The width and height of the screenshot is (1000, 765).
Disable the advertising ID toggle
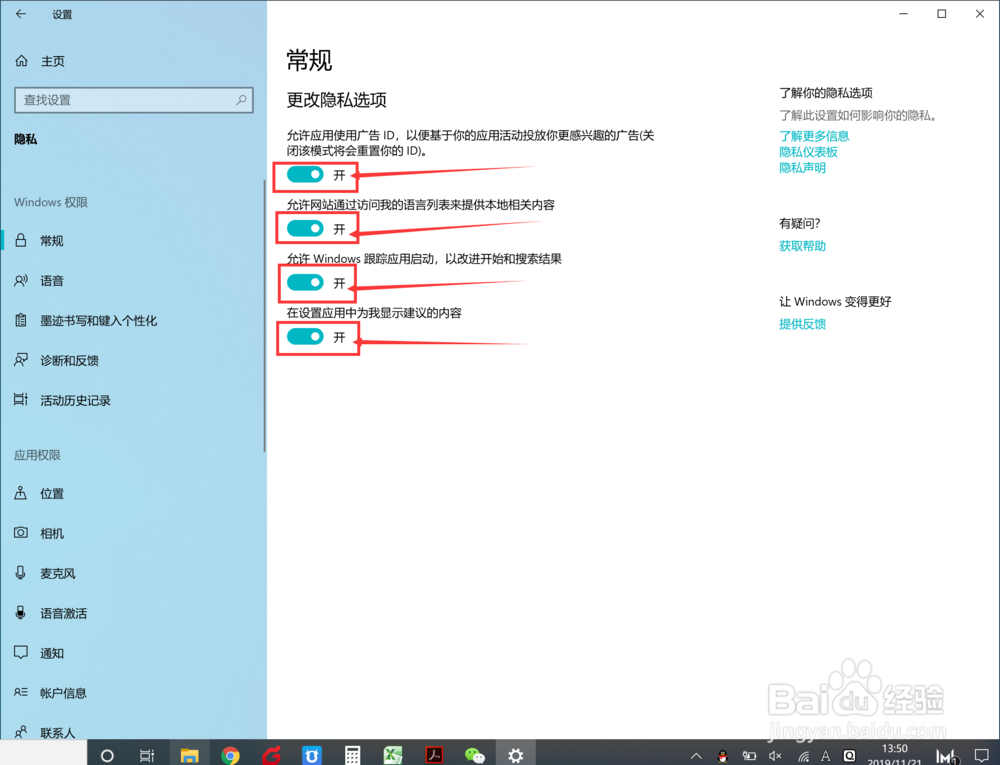click(305, 175)
